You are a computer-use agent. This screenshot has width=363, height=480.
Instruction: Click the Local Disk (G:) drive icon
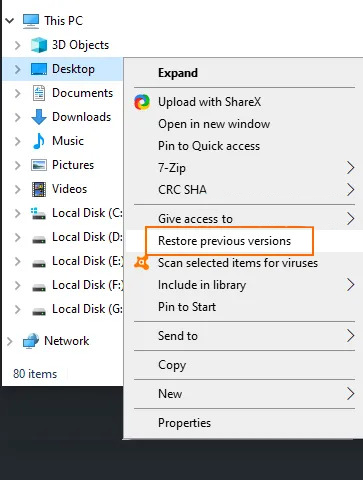point(39,311)
